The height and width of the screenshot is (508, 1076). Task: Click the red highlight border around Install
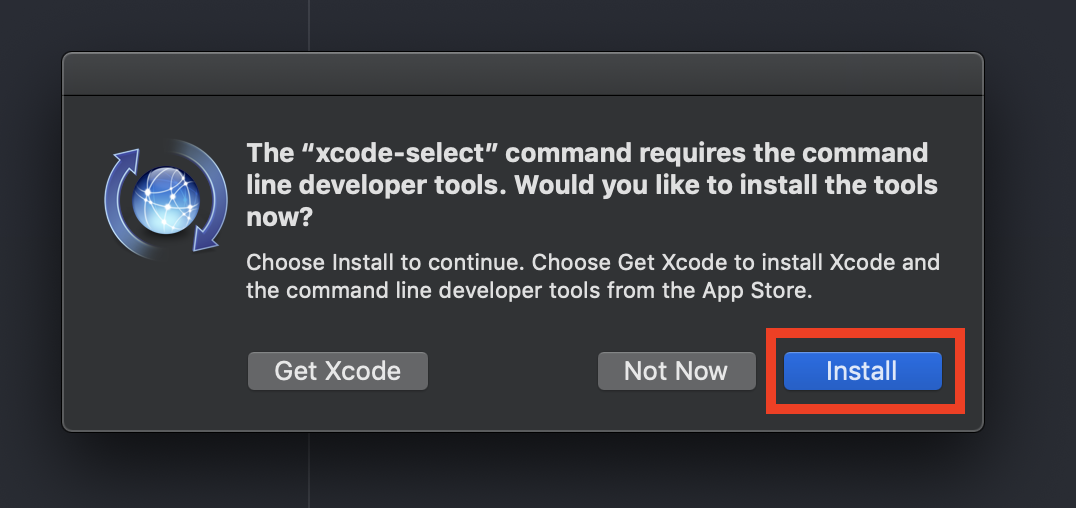click(865, 333)
